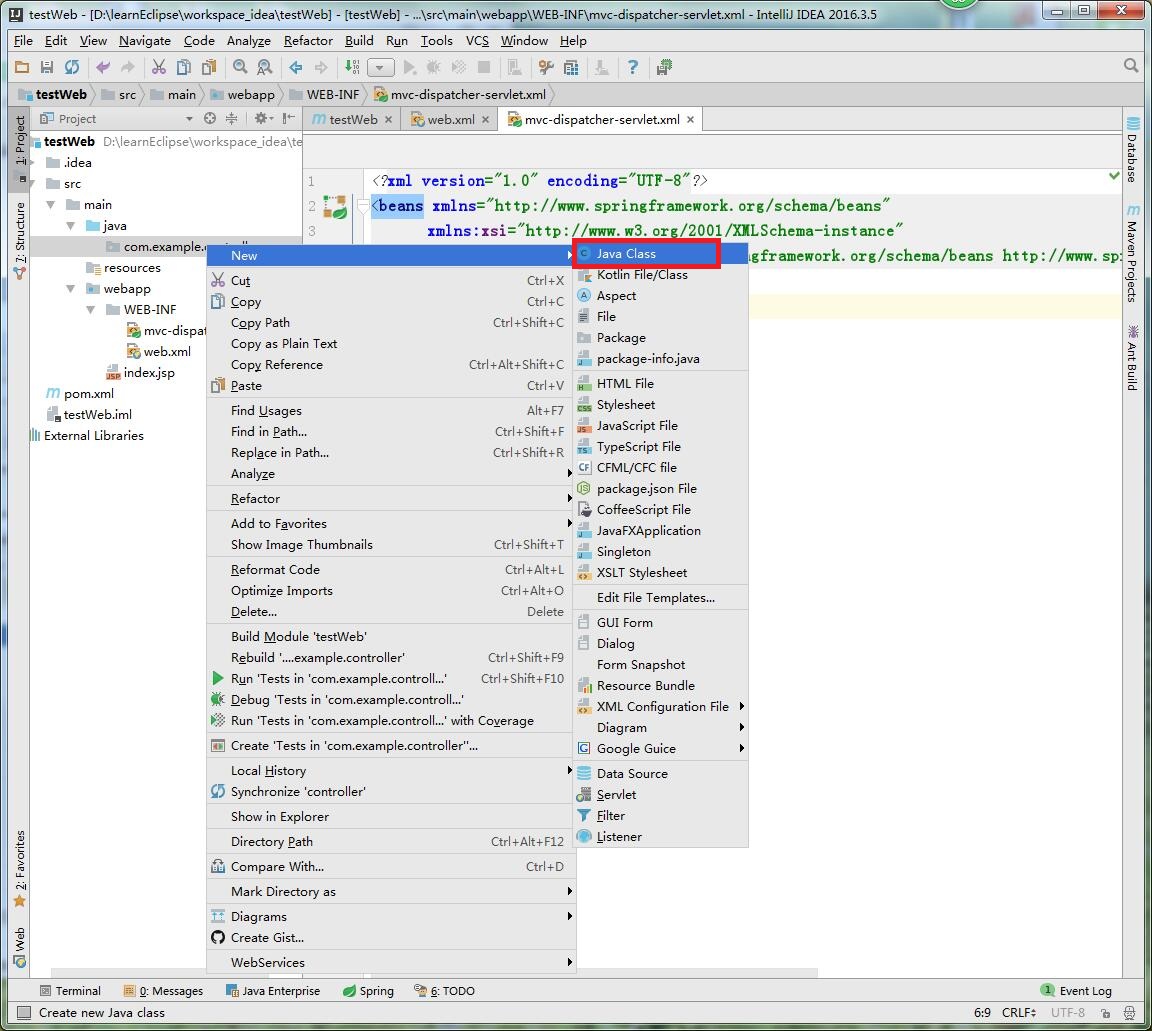Choose Kotlin File/Class from New submenu

660,275
